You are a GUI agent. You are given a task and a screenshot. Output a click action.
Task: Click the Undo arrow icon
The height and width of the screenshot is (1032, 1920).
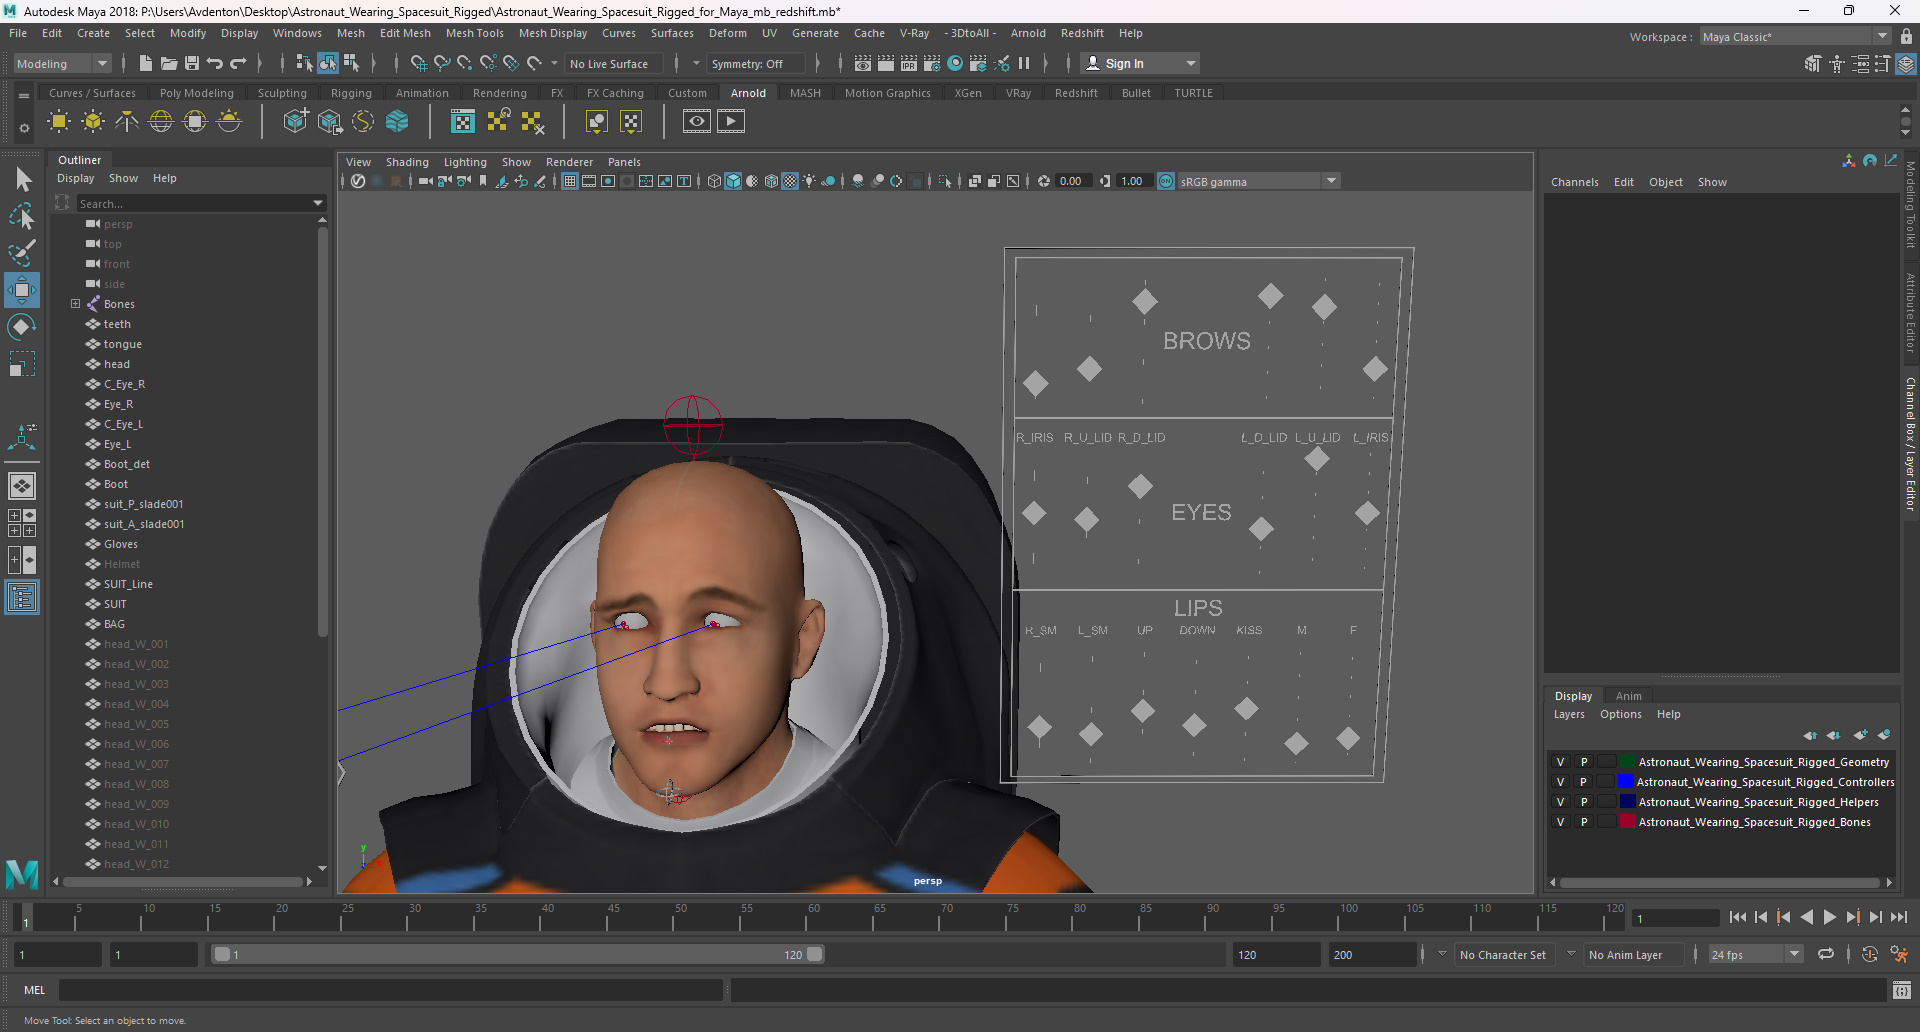pyautogui.click(x=215, y=63)
